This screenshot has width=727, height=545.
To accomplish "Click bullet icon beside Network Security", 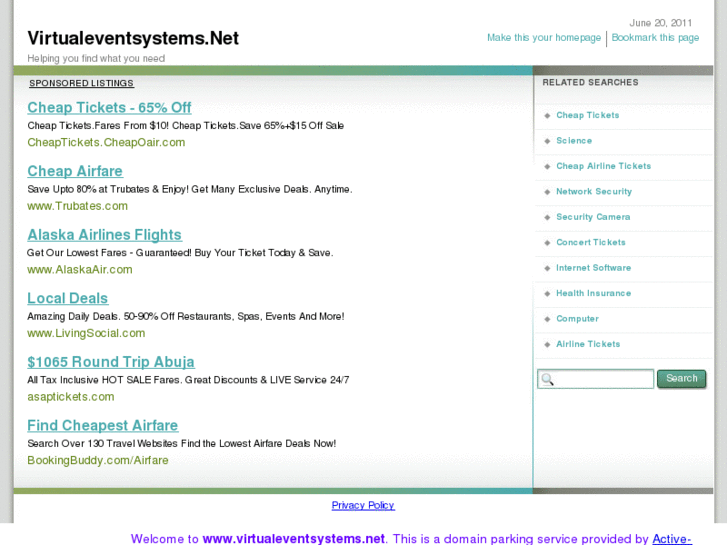I will tap(547, 192).
